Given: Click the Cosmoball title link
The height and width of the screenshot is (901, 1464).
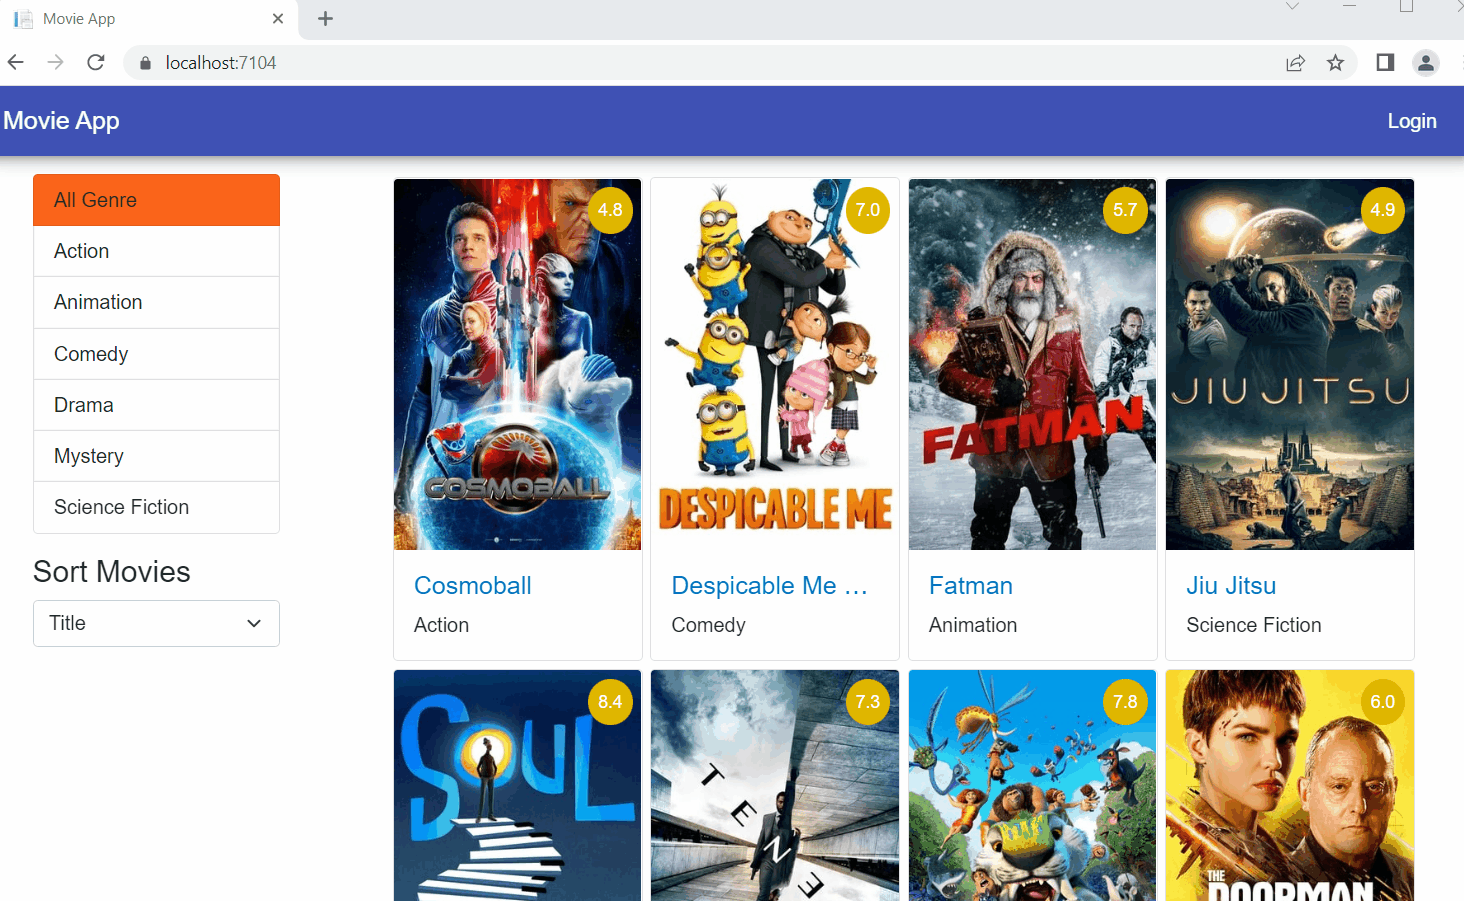Looking at the screenshot, I should 473,586.
